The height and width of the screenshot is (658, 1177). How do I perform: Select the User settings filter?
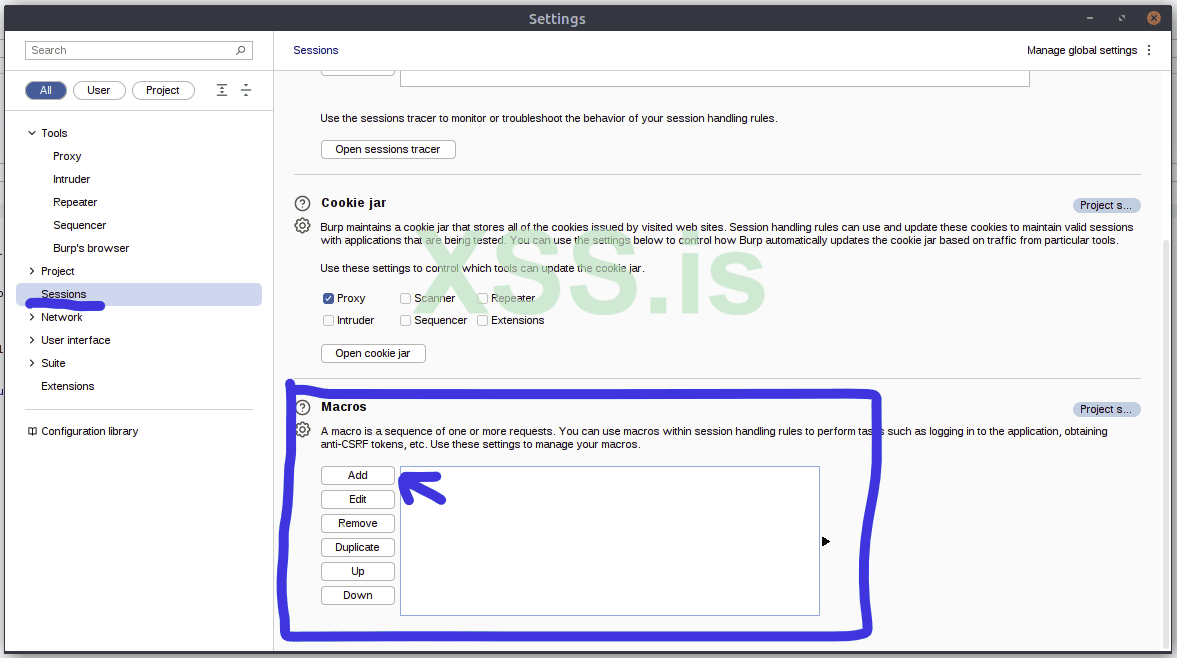[99, 90]
